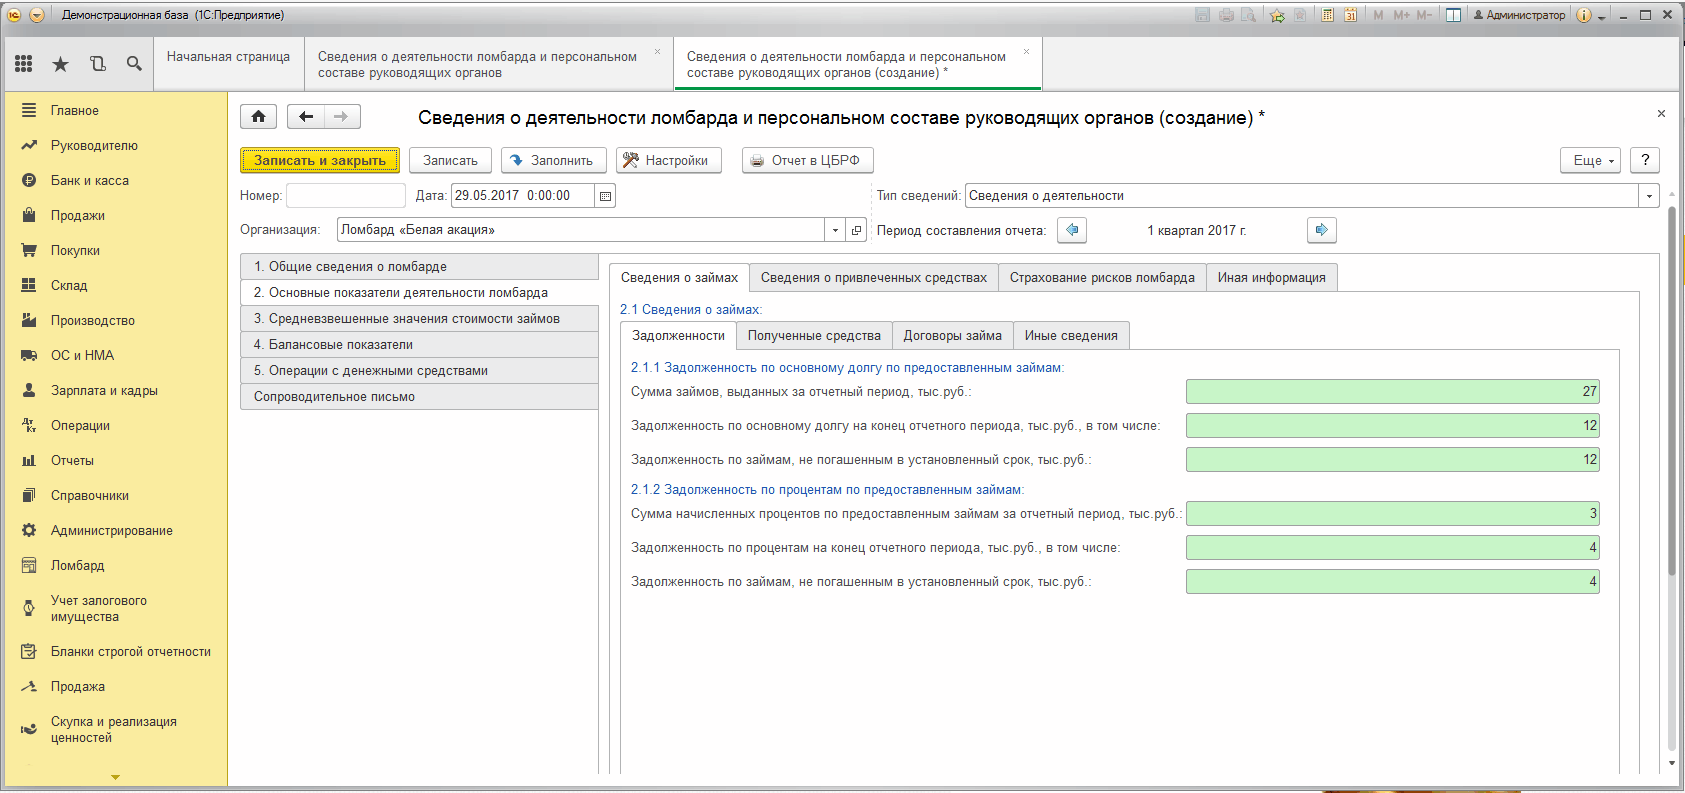The height and width of the screenshot is (793, 1685).
Task: Open Ломбард section in sidebar
Action: coord(116,566)
